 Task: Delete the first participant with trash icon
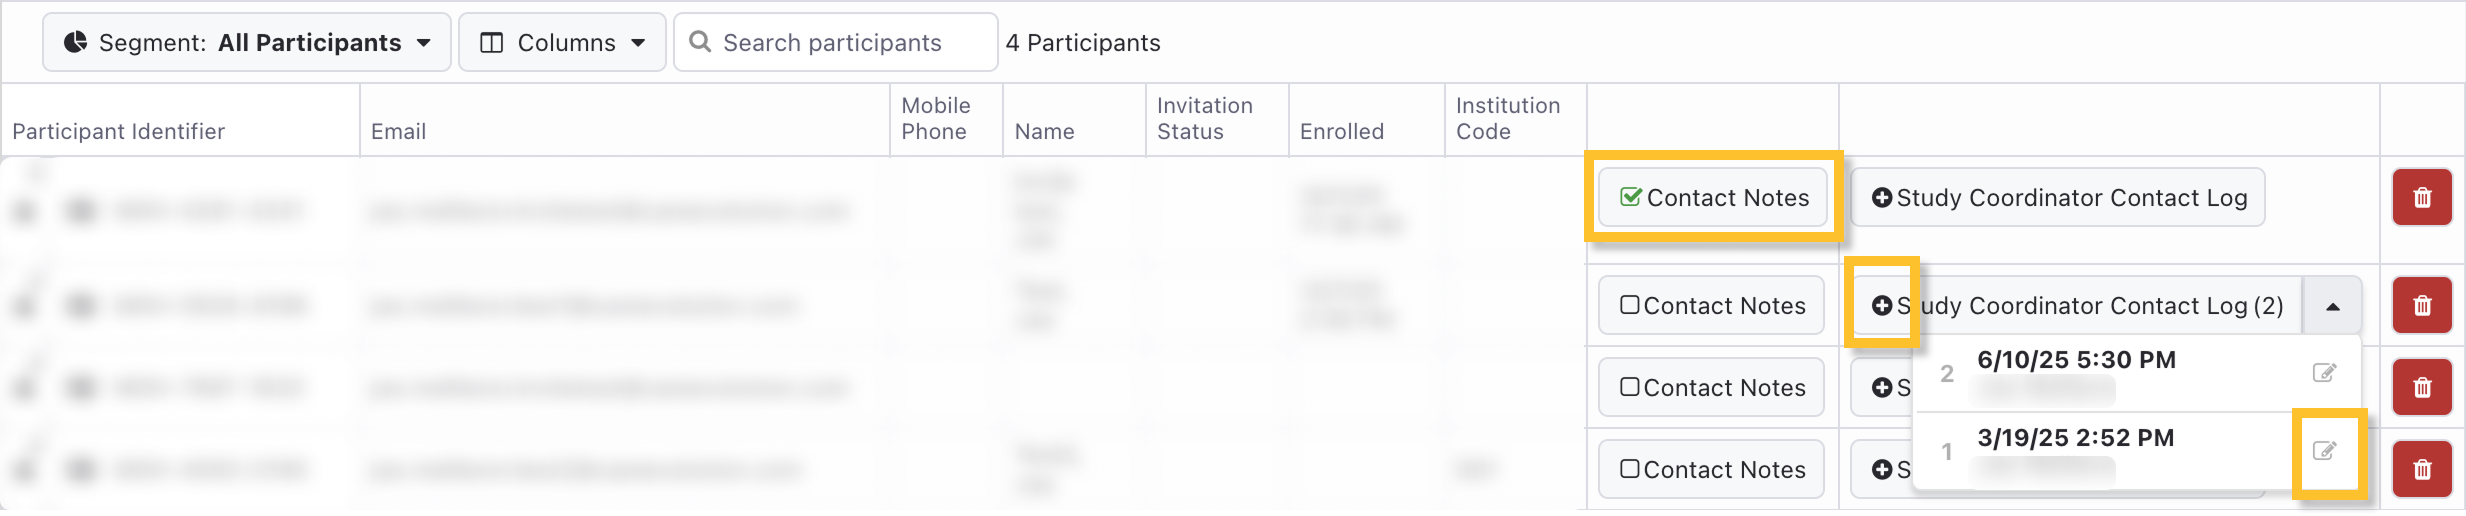click(2421, 197)
